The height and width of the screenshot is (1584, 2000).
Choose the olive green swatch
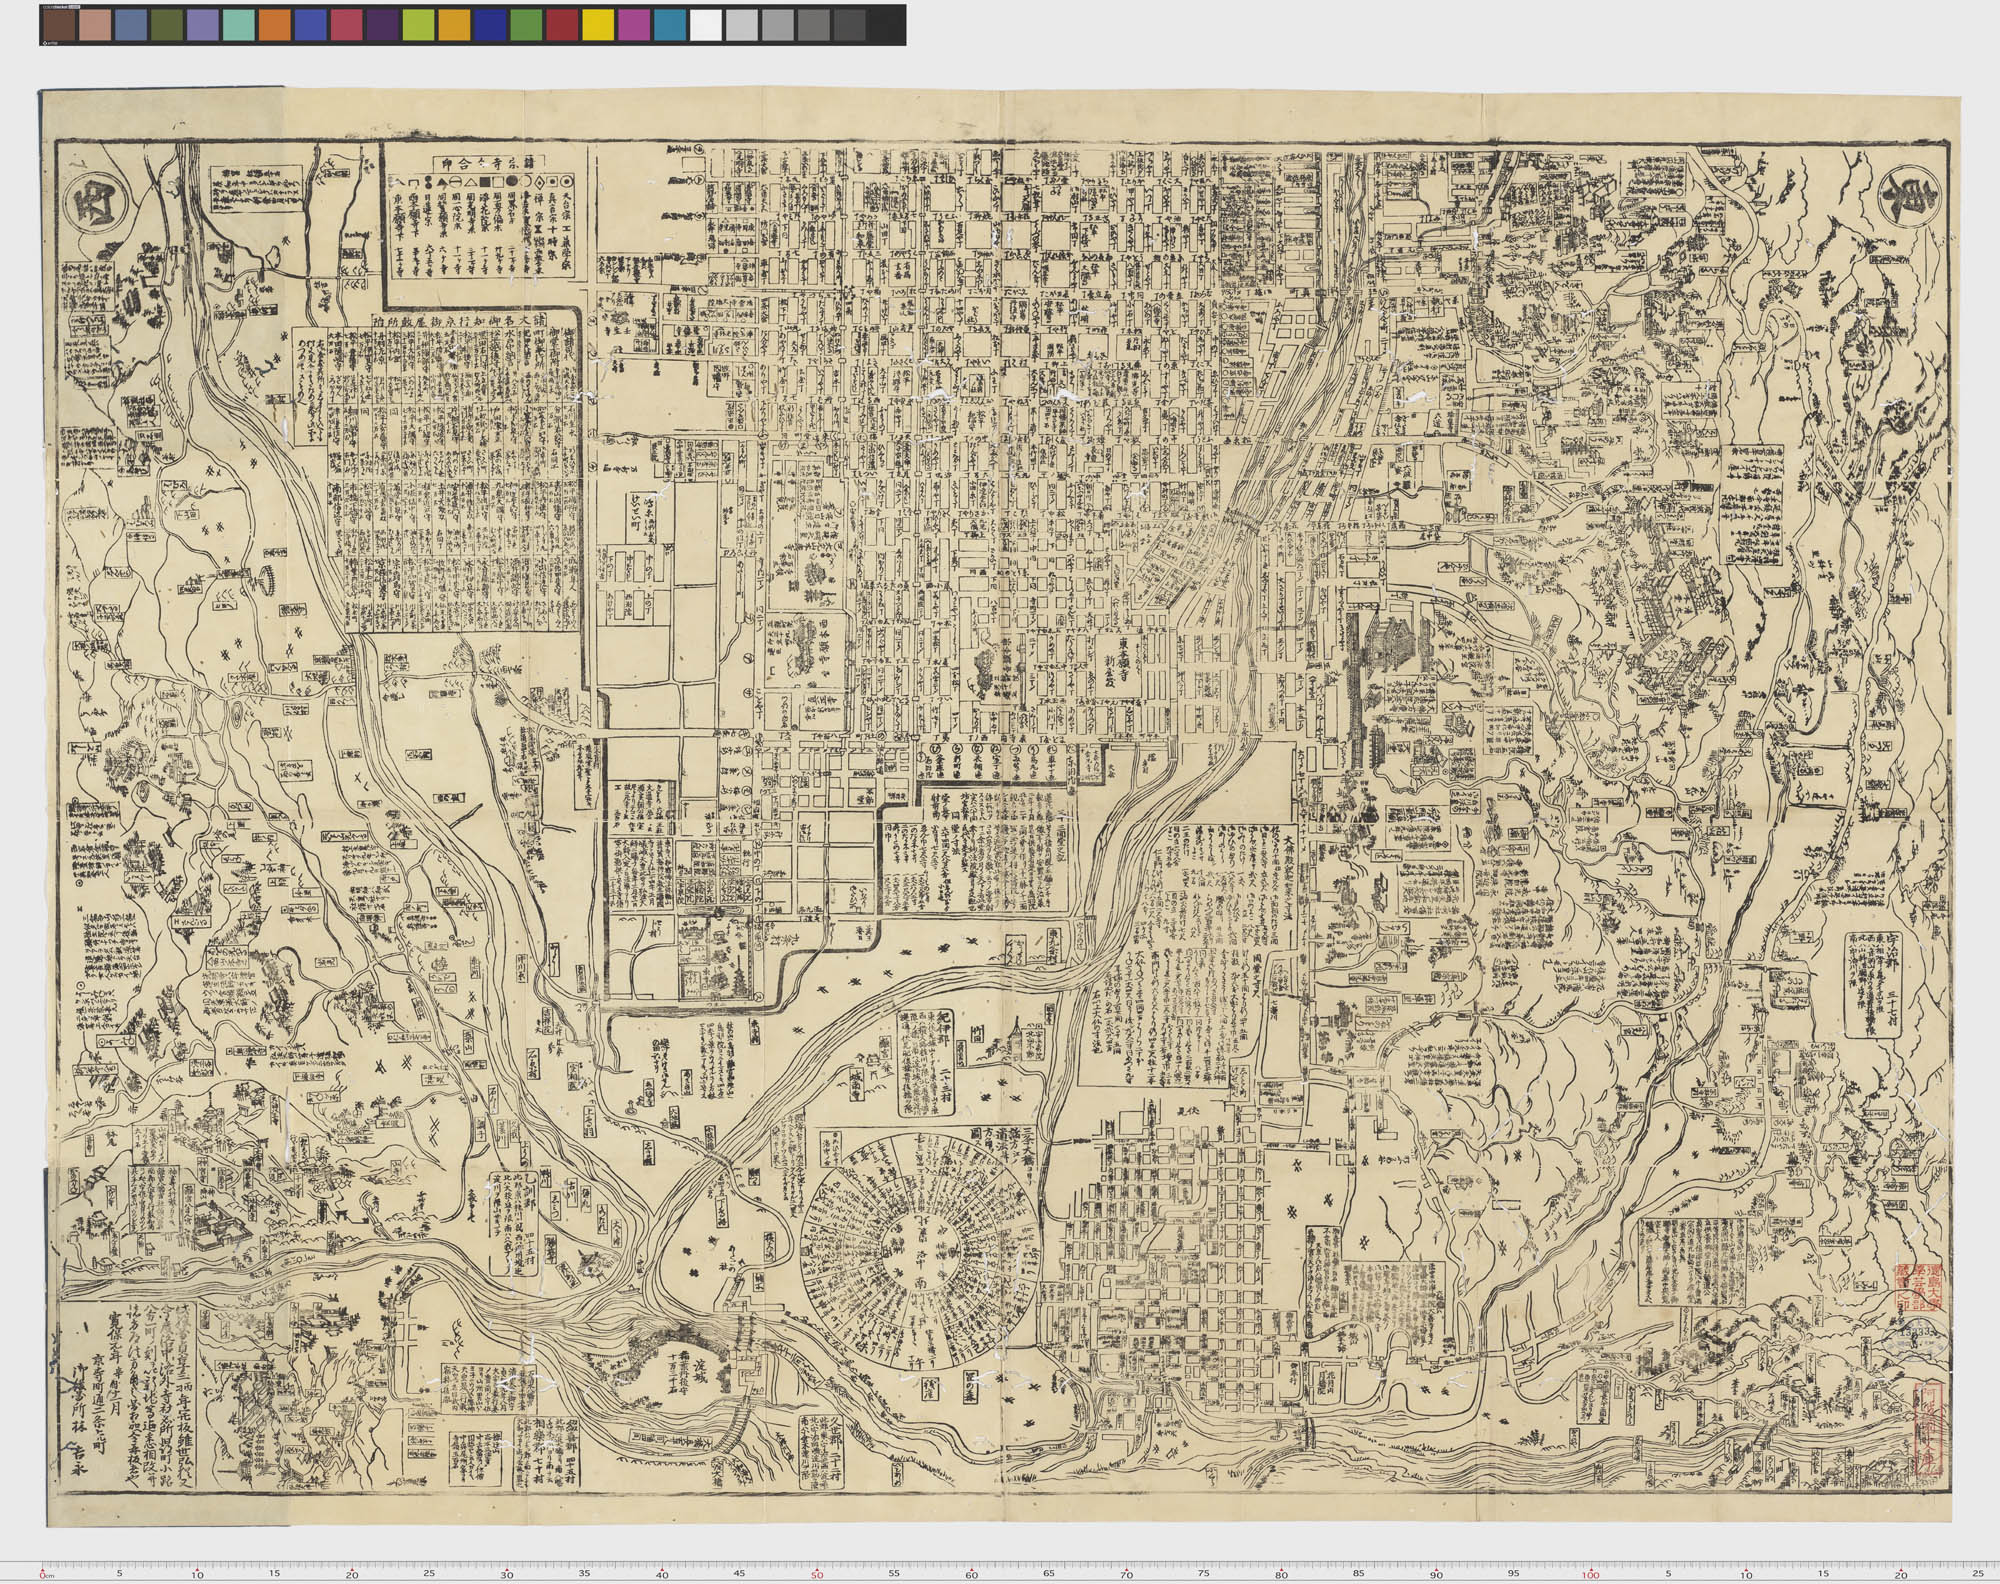tap(166, 26)
